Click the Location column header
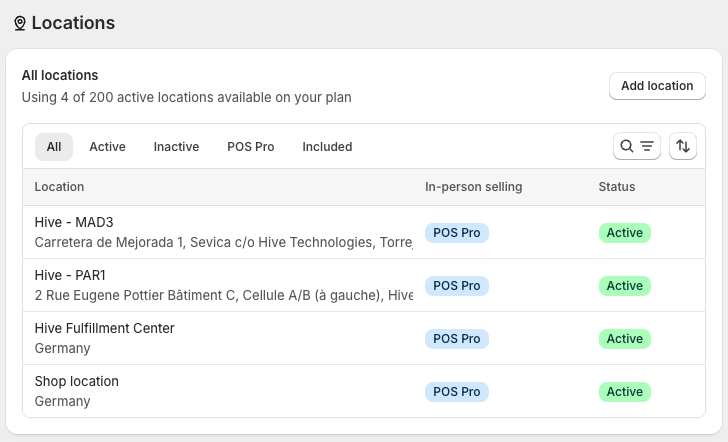The width and height of the screenshot is (728, 442). [x=59, y=187]
